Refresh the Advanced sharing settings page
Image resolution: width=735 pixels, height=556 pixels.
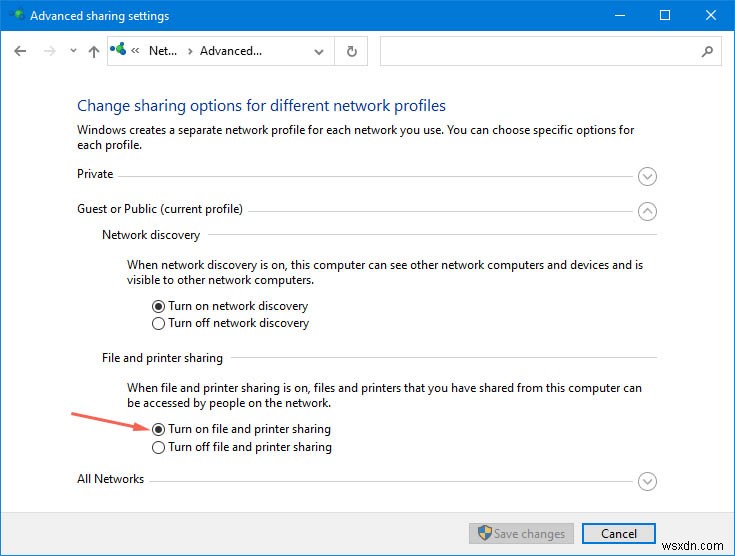[352, 51]
